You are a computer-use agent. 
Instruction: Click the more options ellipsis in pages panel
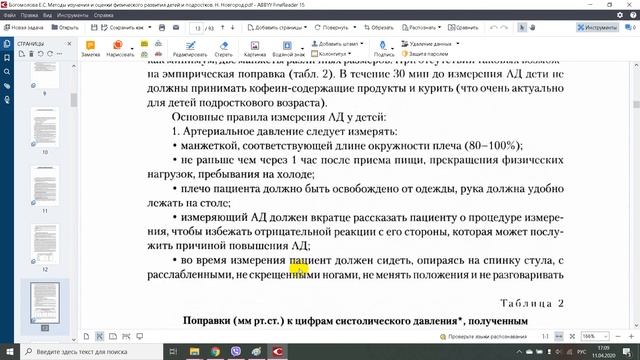pos(60,54)
